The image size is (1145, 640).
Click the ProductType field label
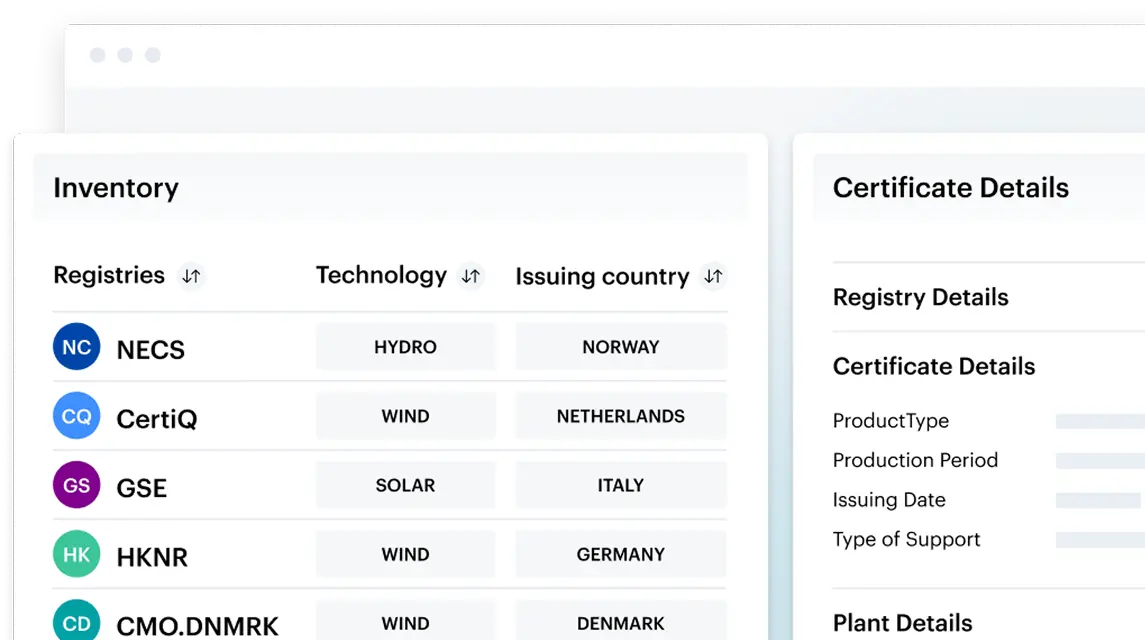[891, 421]
